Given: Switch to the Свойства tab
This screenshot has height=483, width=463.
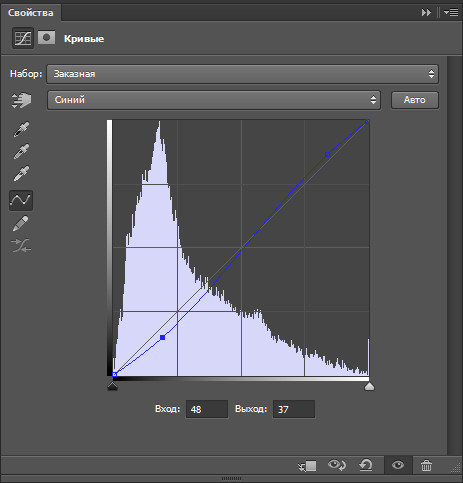Looking at the screenshot, I should tap(31, 13).
